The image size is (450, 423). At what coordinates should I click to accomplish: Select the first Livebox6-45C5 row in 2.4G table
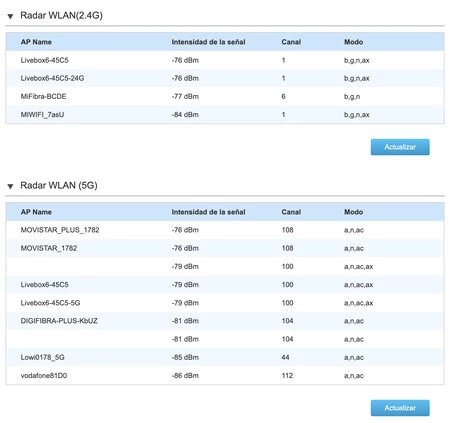pyautogui.click(x=225, y=60)
